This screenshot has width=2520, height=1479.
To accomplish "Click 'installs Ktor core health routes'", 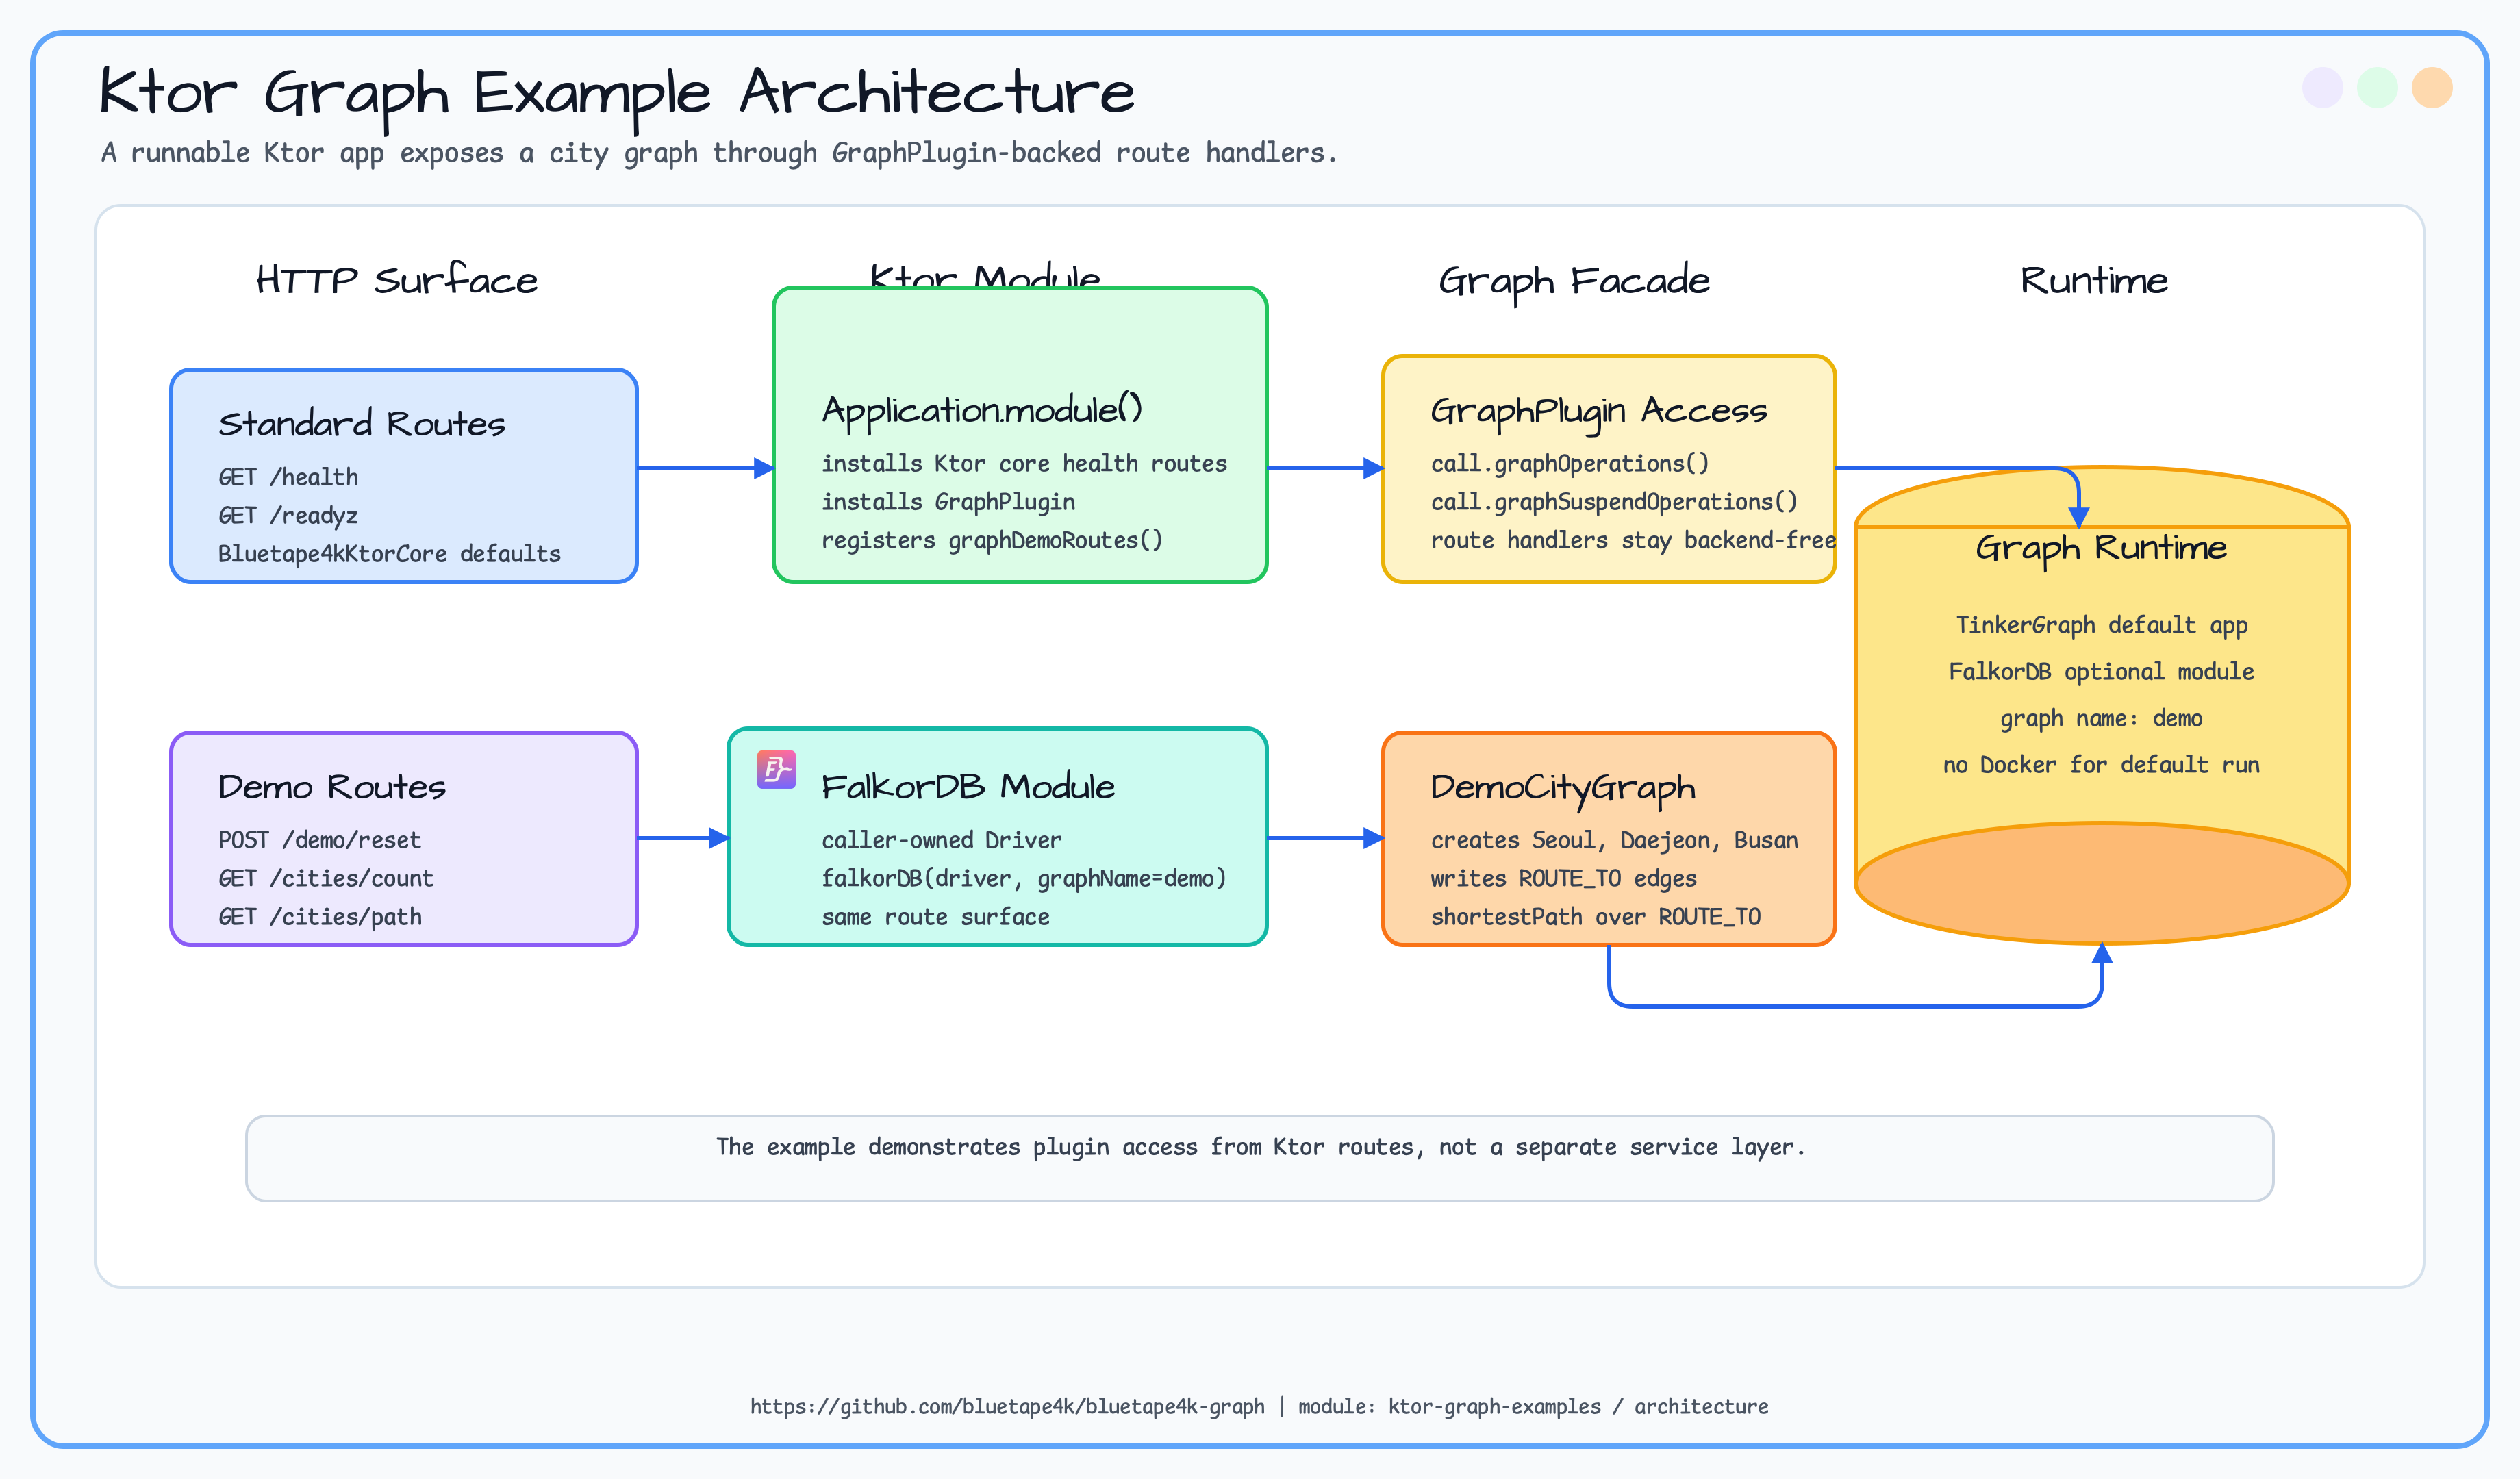I will click(x=1024, y=463).
